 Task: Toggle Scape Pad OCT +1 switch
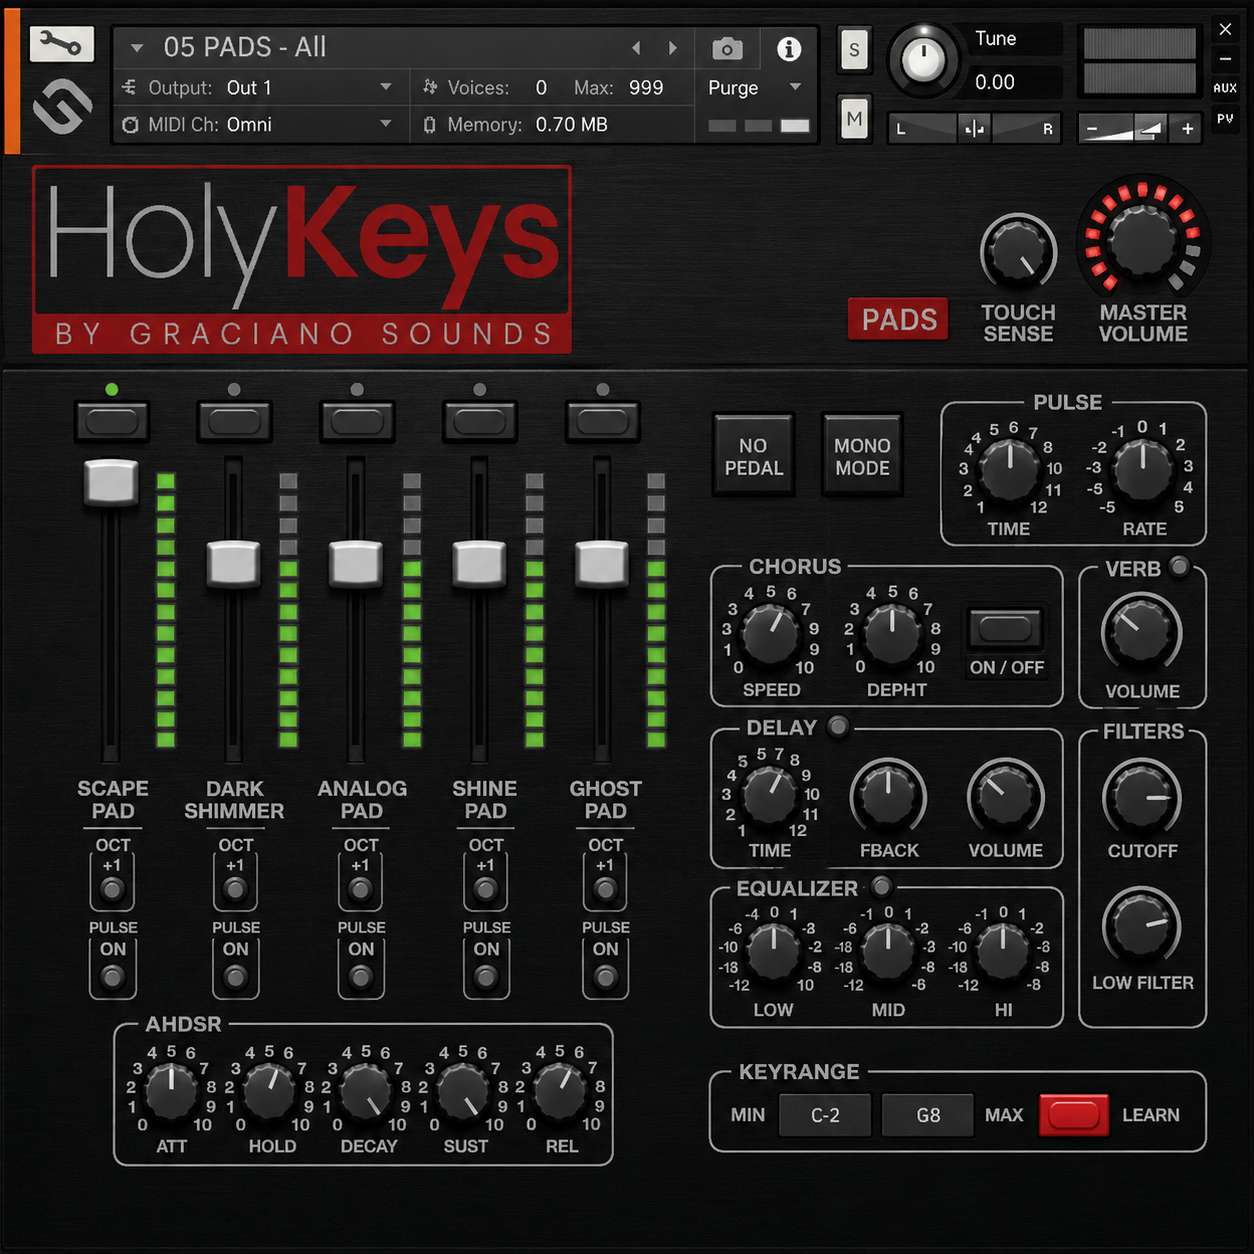click(x=112, y=888)
